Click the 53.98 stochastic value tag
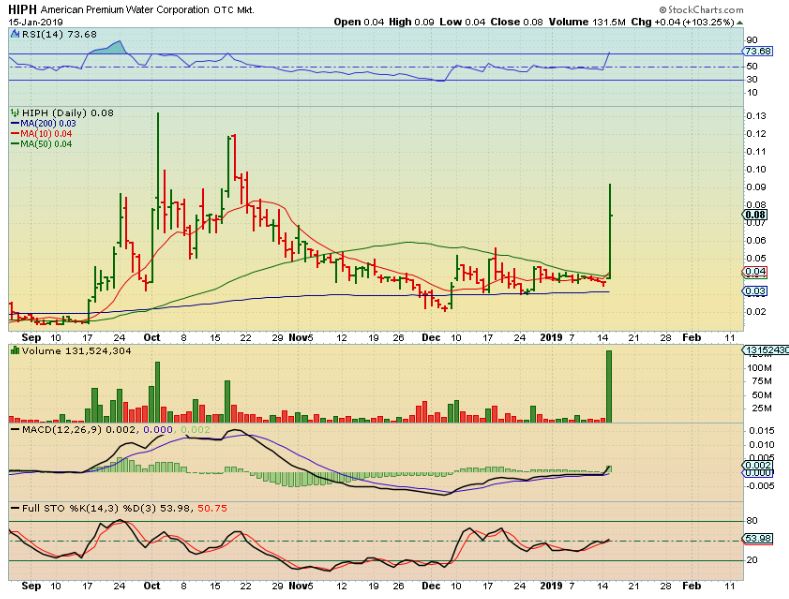Screen dimensions: 789x599 [x=758, y=539]
